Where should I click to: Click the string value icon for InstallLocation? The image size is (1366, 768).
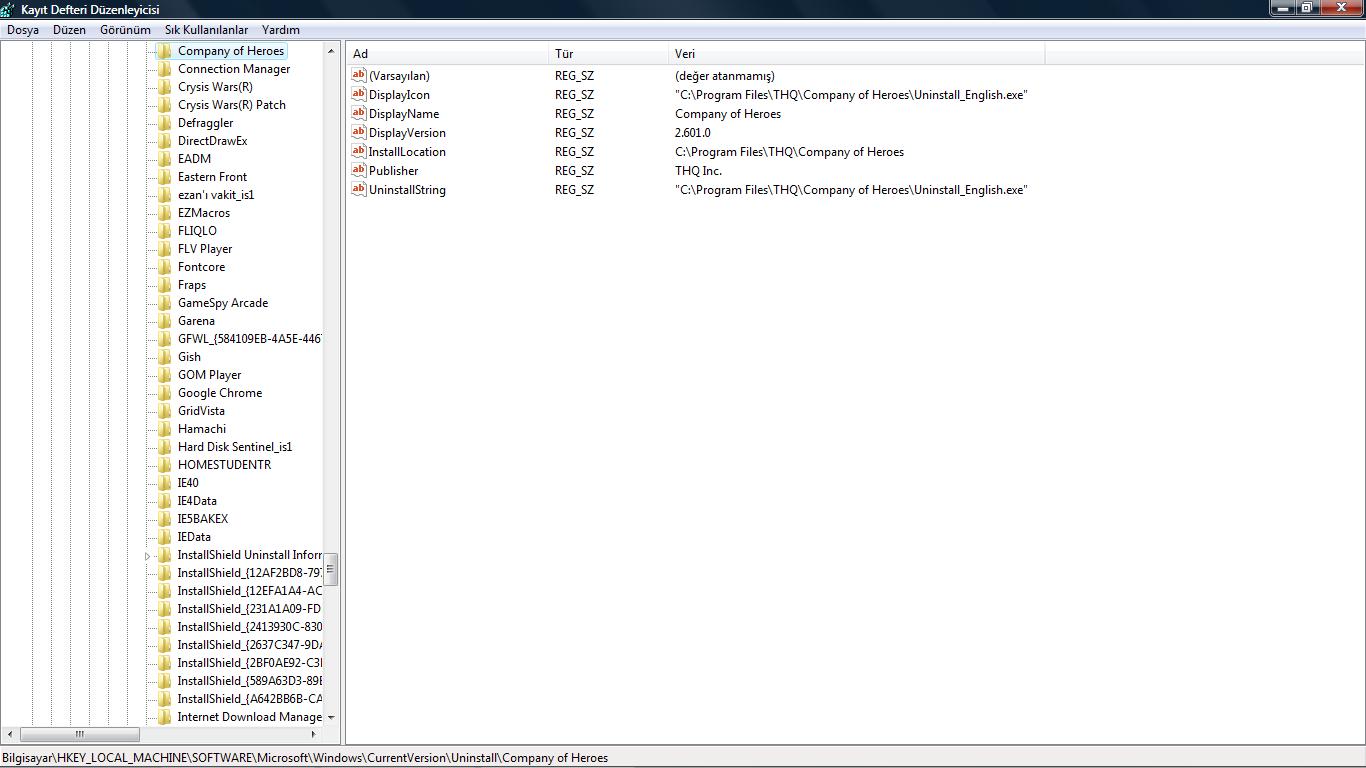(x=359, y=151)
